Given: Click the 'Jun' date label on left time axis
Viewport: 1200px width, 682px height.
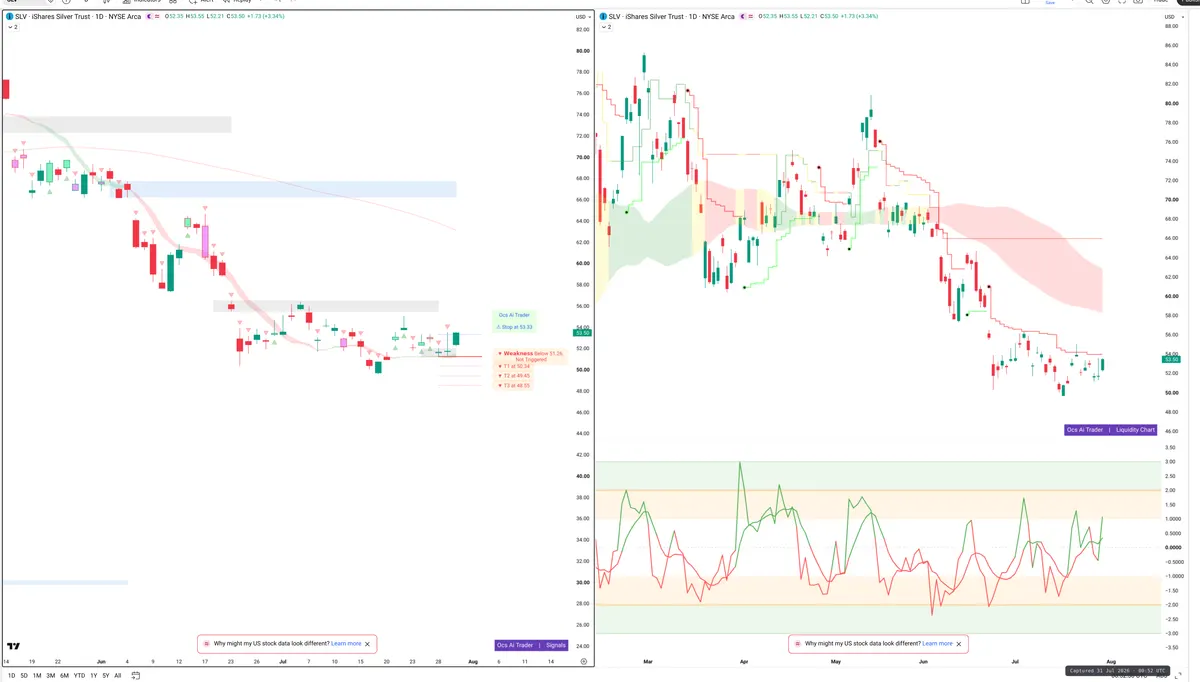Looking at the screenshot, I should tap(100, 662).
